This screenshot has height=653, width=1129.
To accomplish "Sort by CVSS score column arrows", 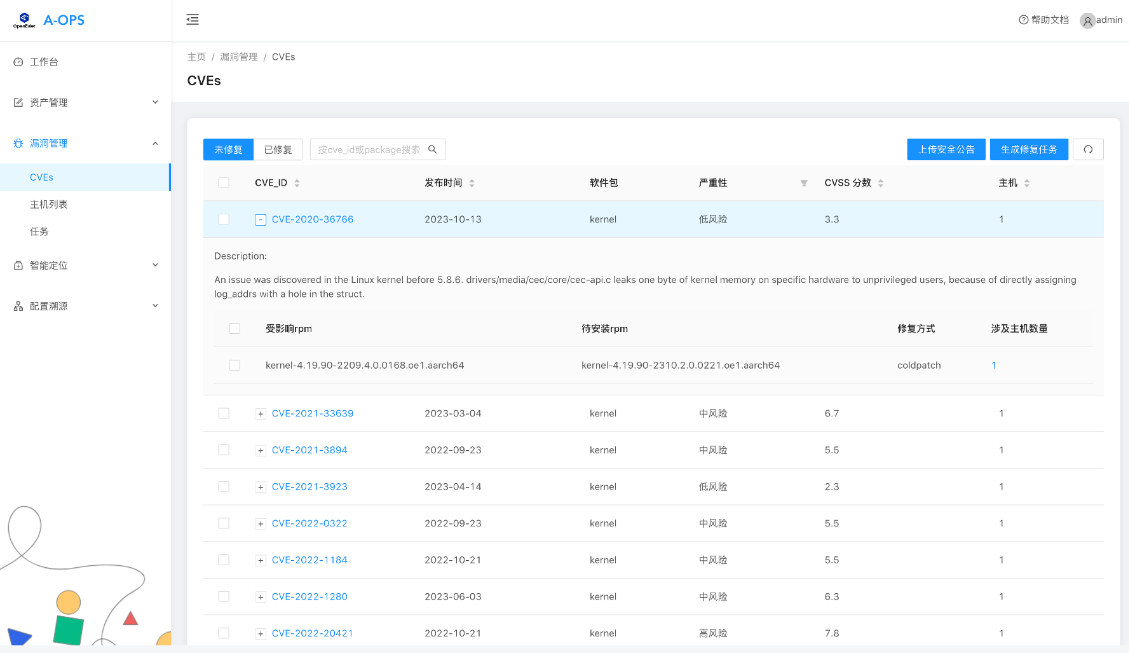I will pyautogui.click(x=880, y=183).
